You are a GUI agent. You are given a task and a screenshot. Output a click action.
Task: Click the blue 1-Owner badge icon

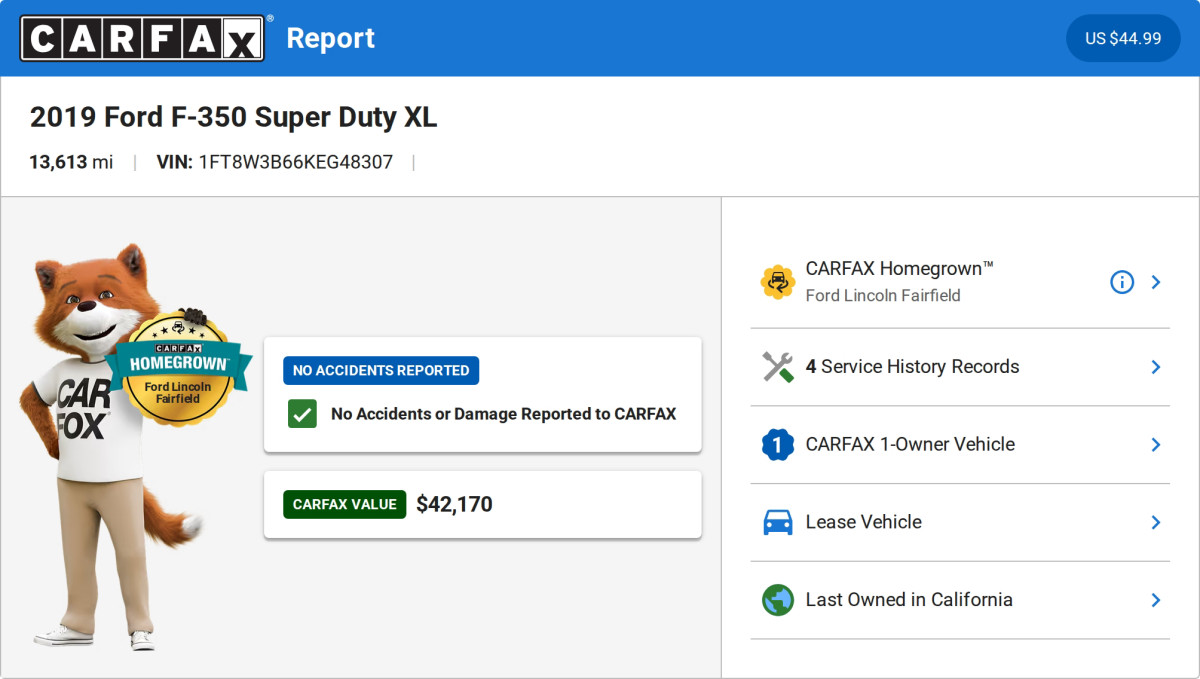pyautogui.click(x=777, y=445)
